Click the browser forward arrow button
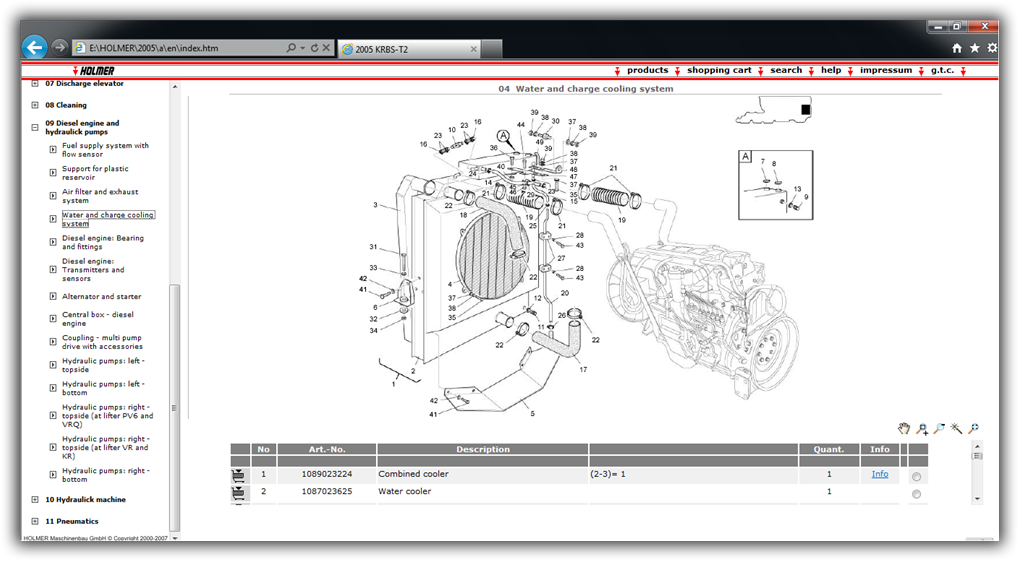Image resolution: width=1024 pixels, height=566 pixels. tap(59, 48)
